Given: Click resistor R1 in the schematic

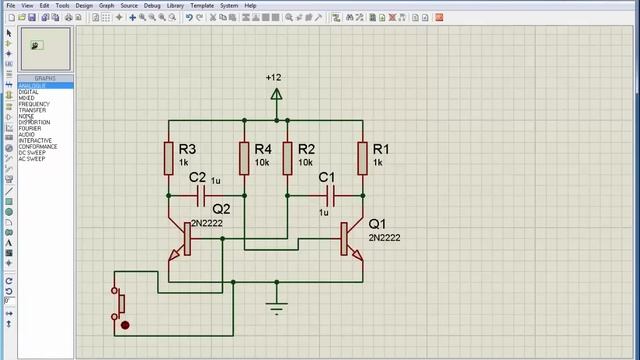Looking at the screenshot, I should pos(362,158).
